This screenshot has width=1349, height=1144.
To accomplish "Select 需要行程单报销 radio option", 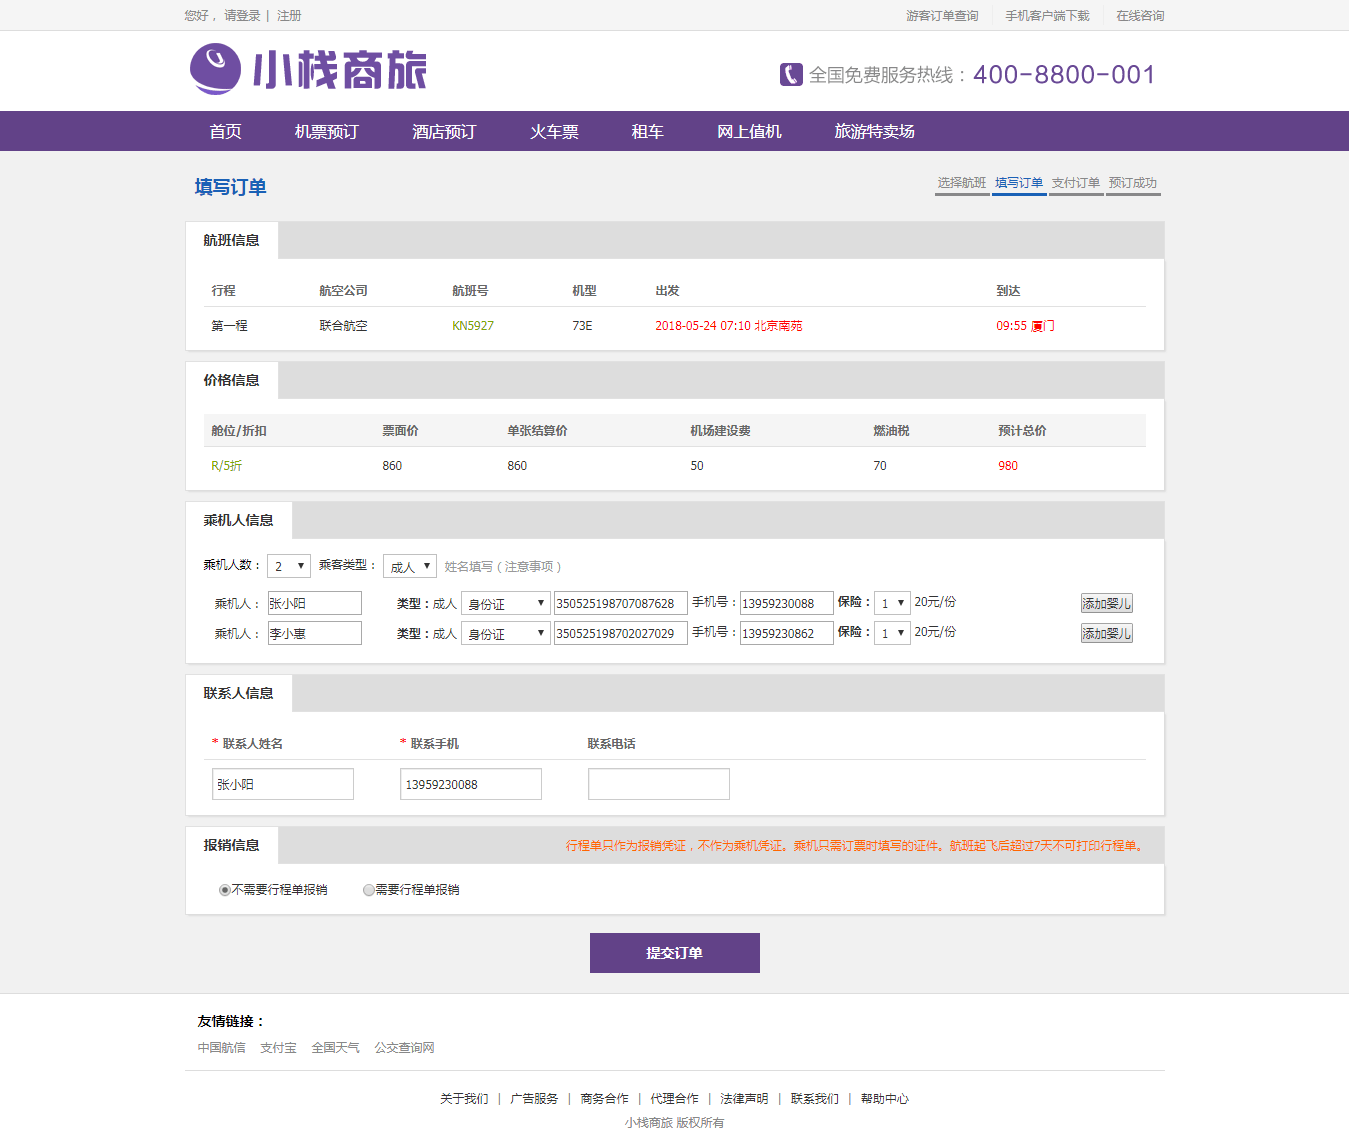I will tap(369, 890).
